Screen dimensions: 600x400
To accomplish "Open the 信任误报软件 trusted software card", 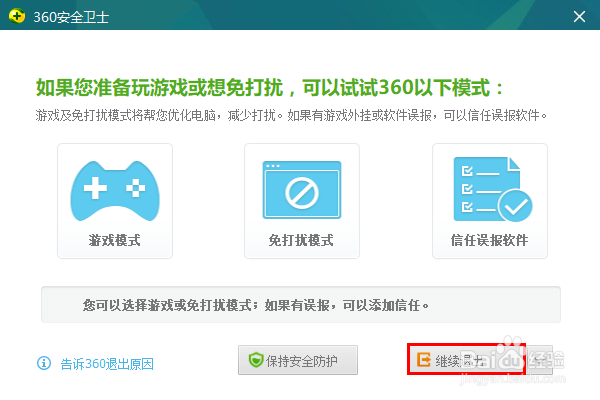I will (x=490, y=201).
